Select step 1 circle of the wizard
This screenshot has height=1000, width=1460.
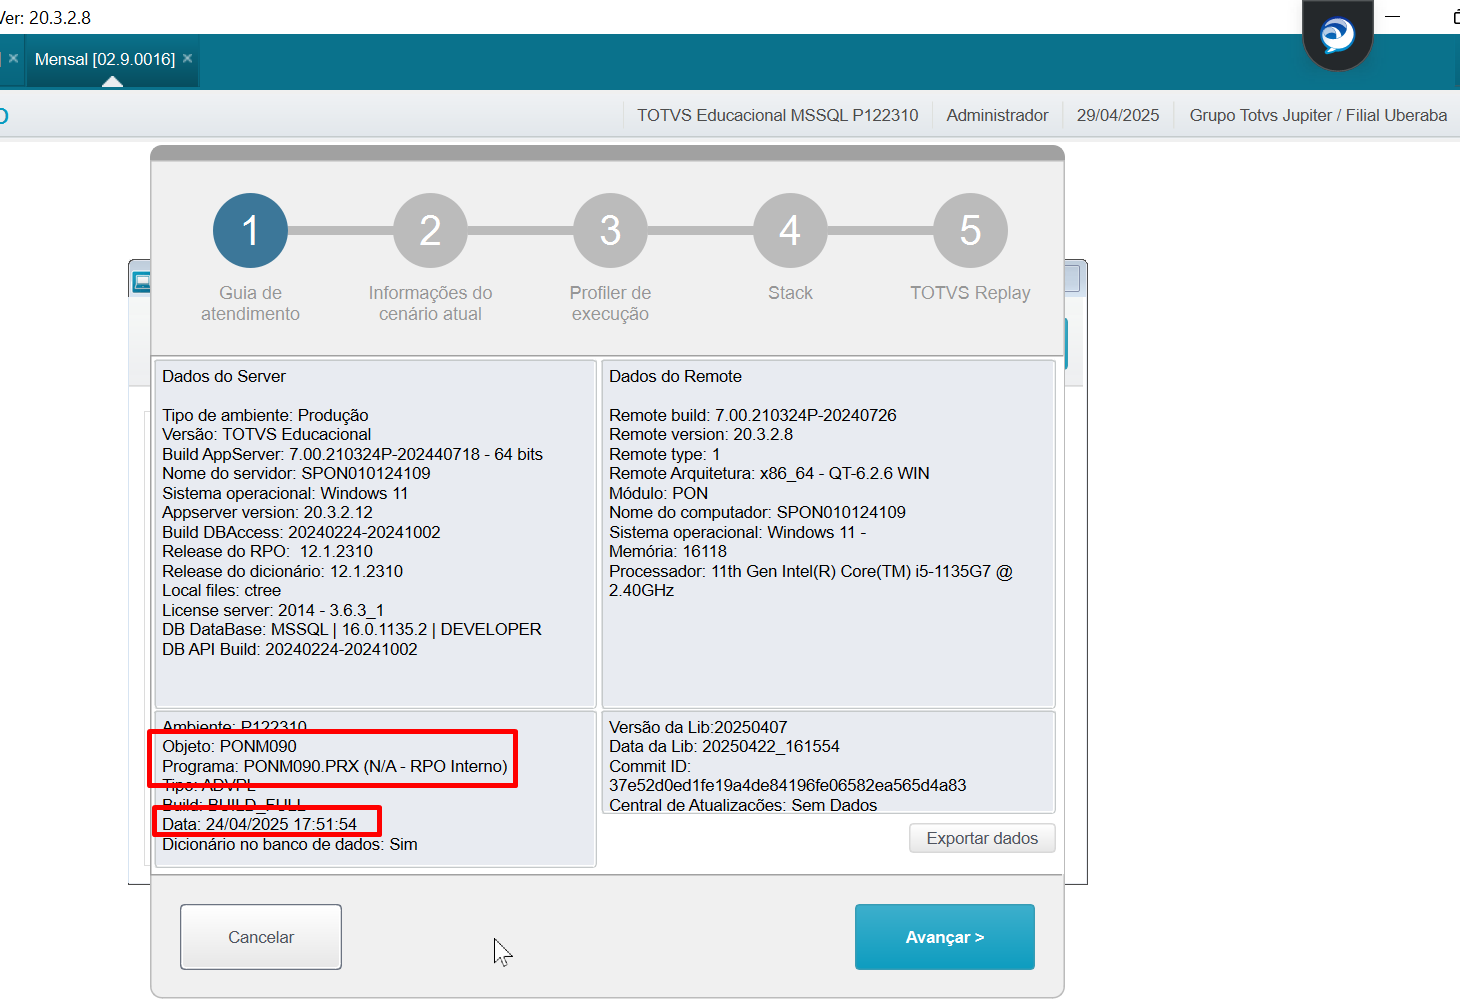coord(250,230)
